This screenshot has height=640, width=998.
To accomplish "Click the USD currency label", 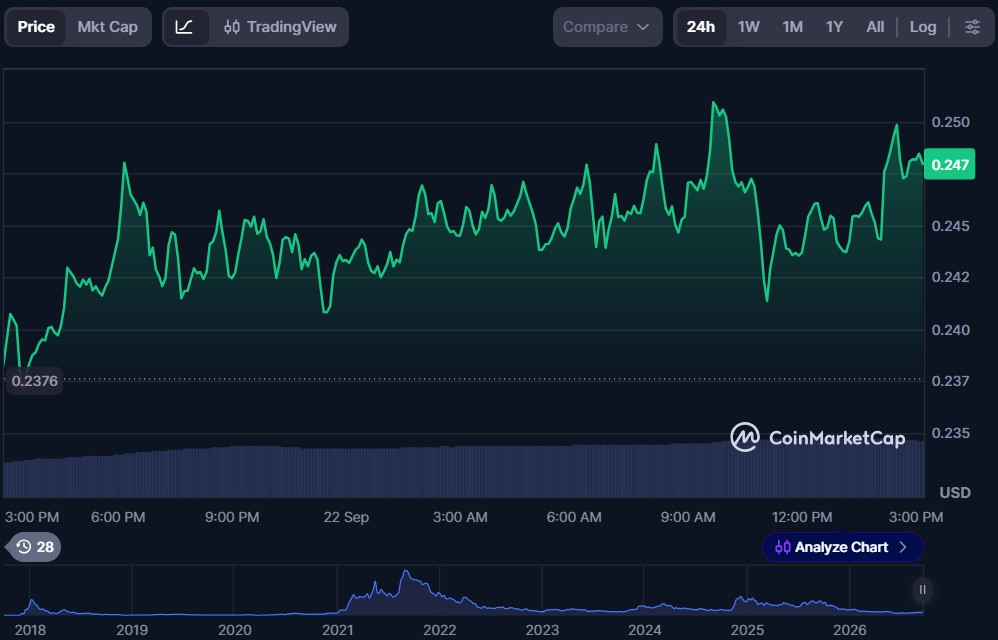I will click(955, 492).
